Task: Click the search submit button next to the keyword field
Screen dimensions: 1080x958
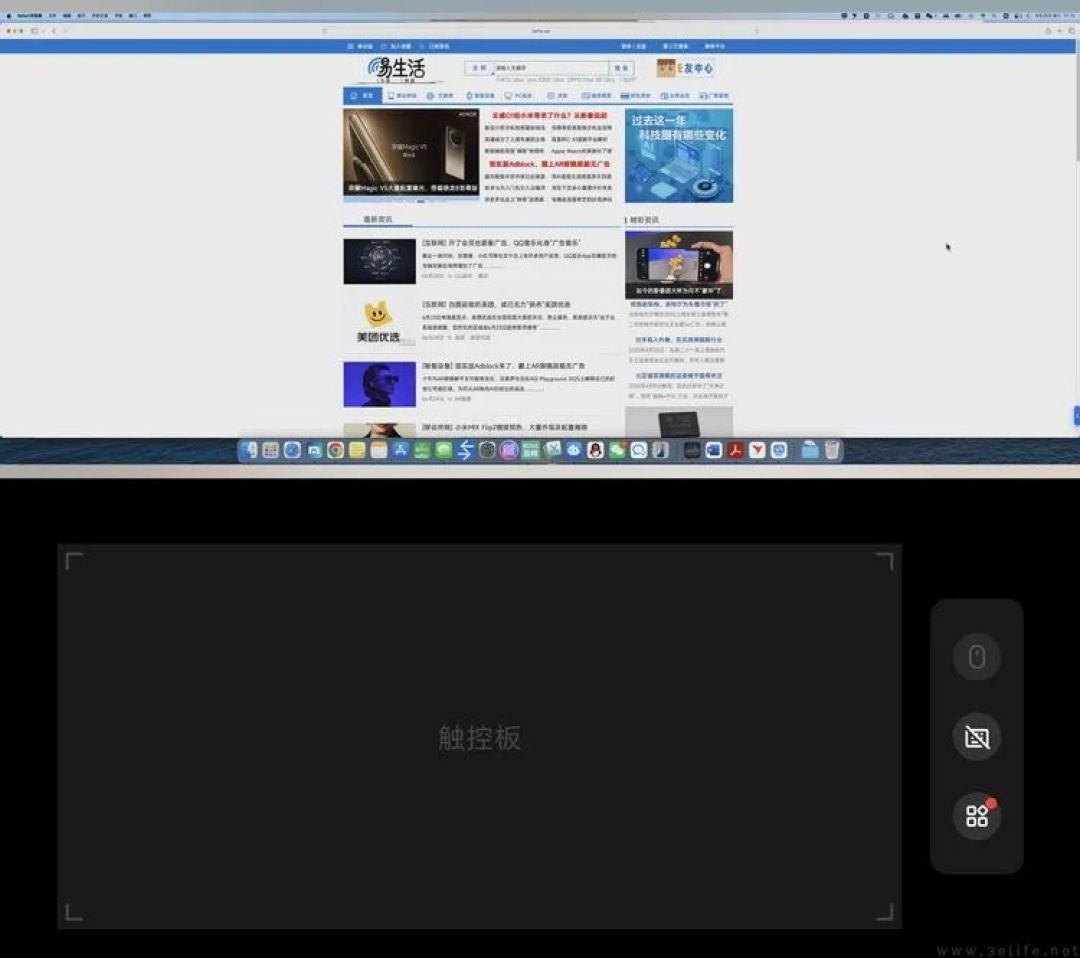Action: click(x=621, y=67)
